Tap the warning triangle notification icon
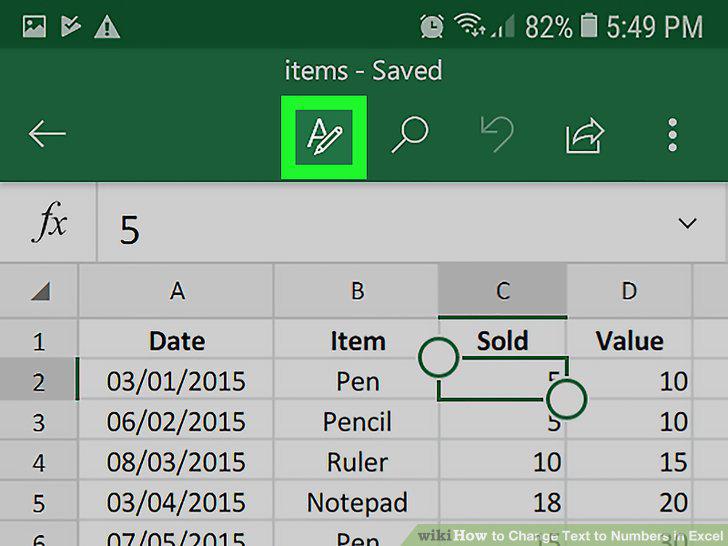The image size is (728, 546). 107,26
